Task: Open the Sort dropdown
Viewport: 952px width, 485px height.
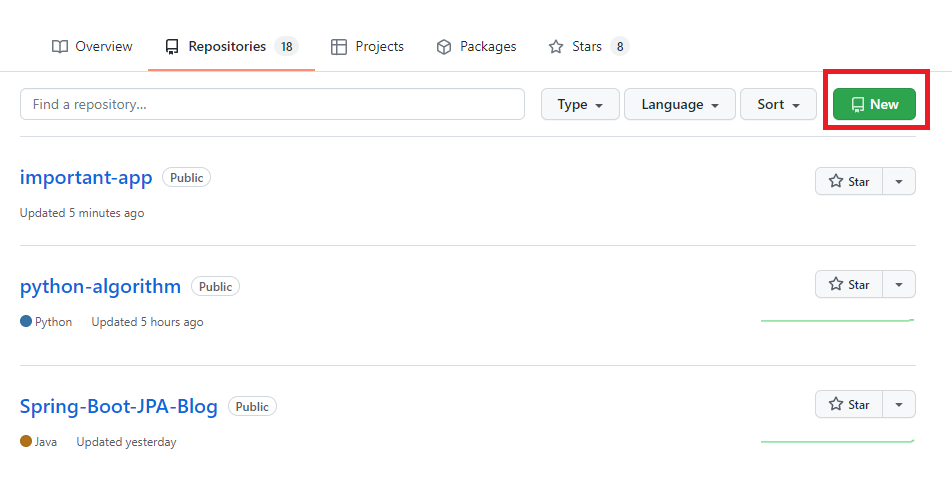Action: point(778,104)
